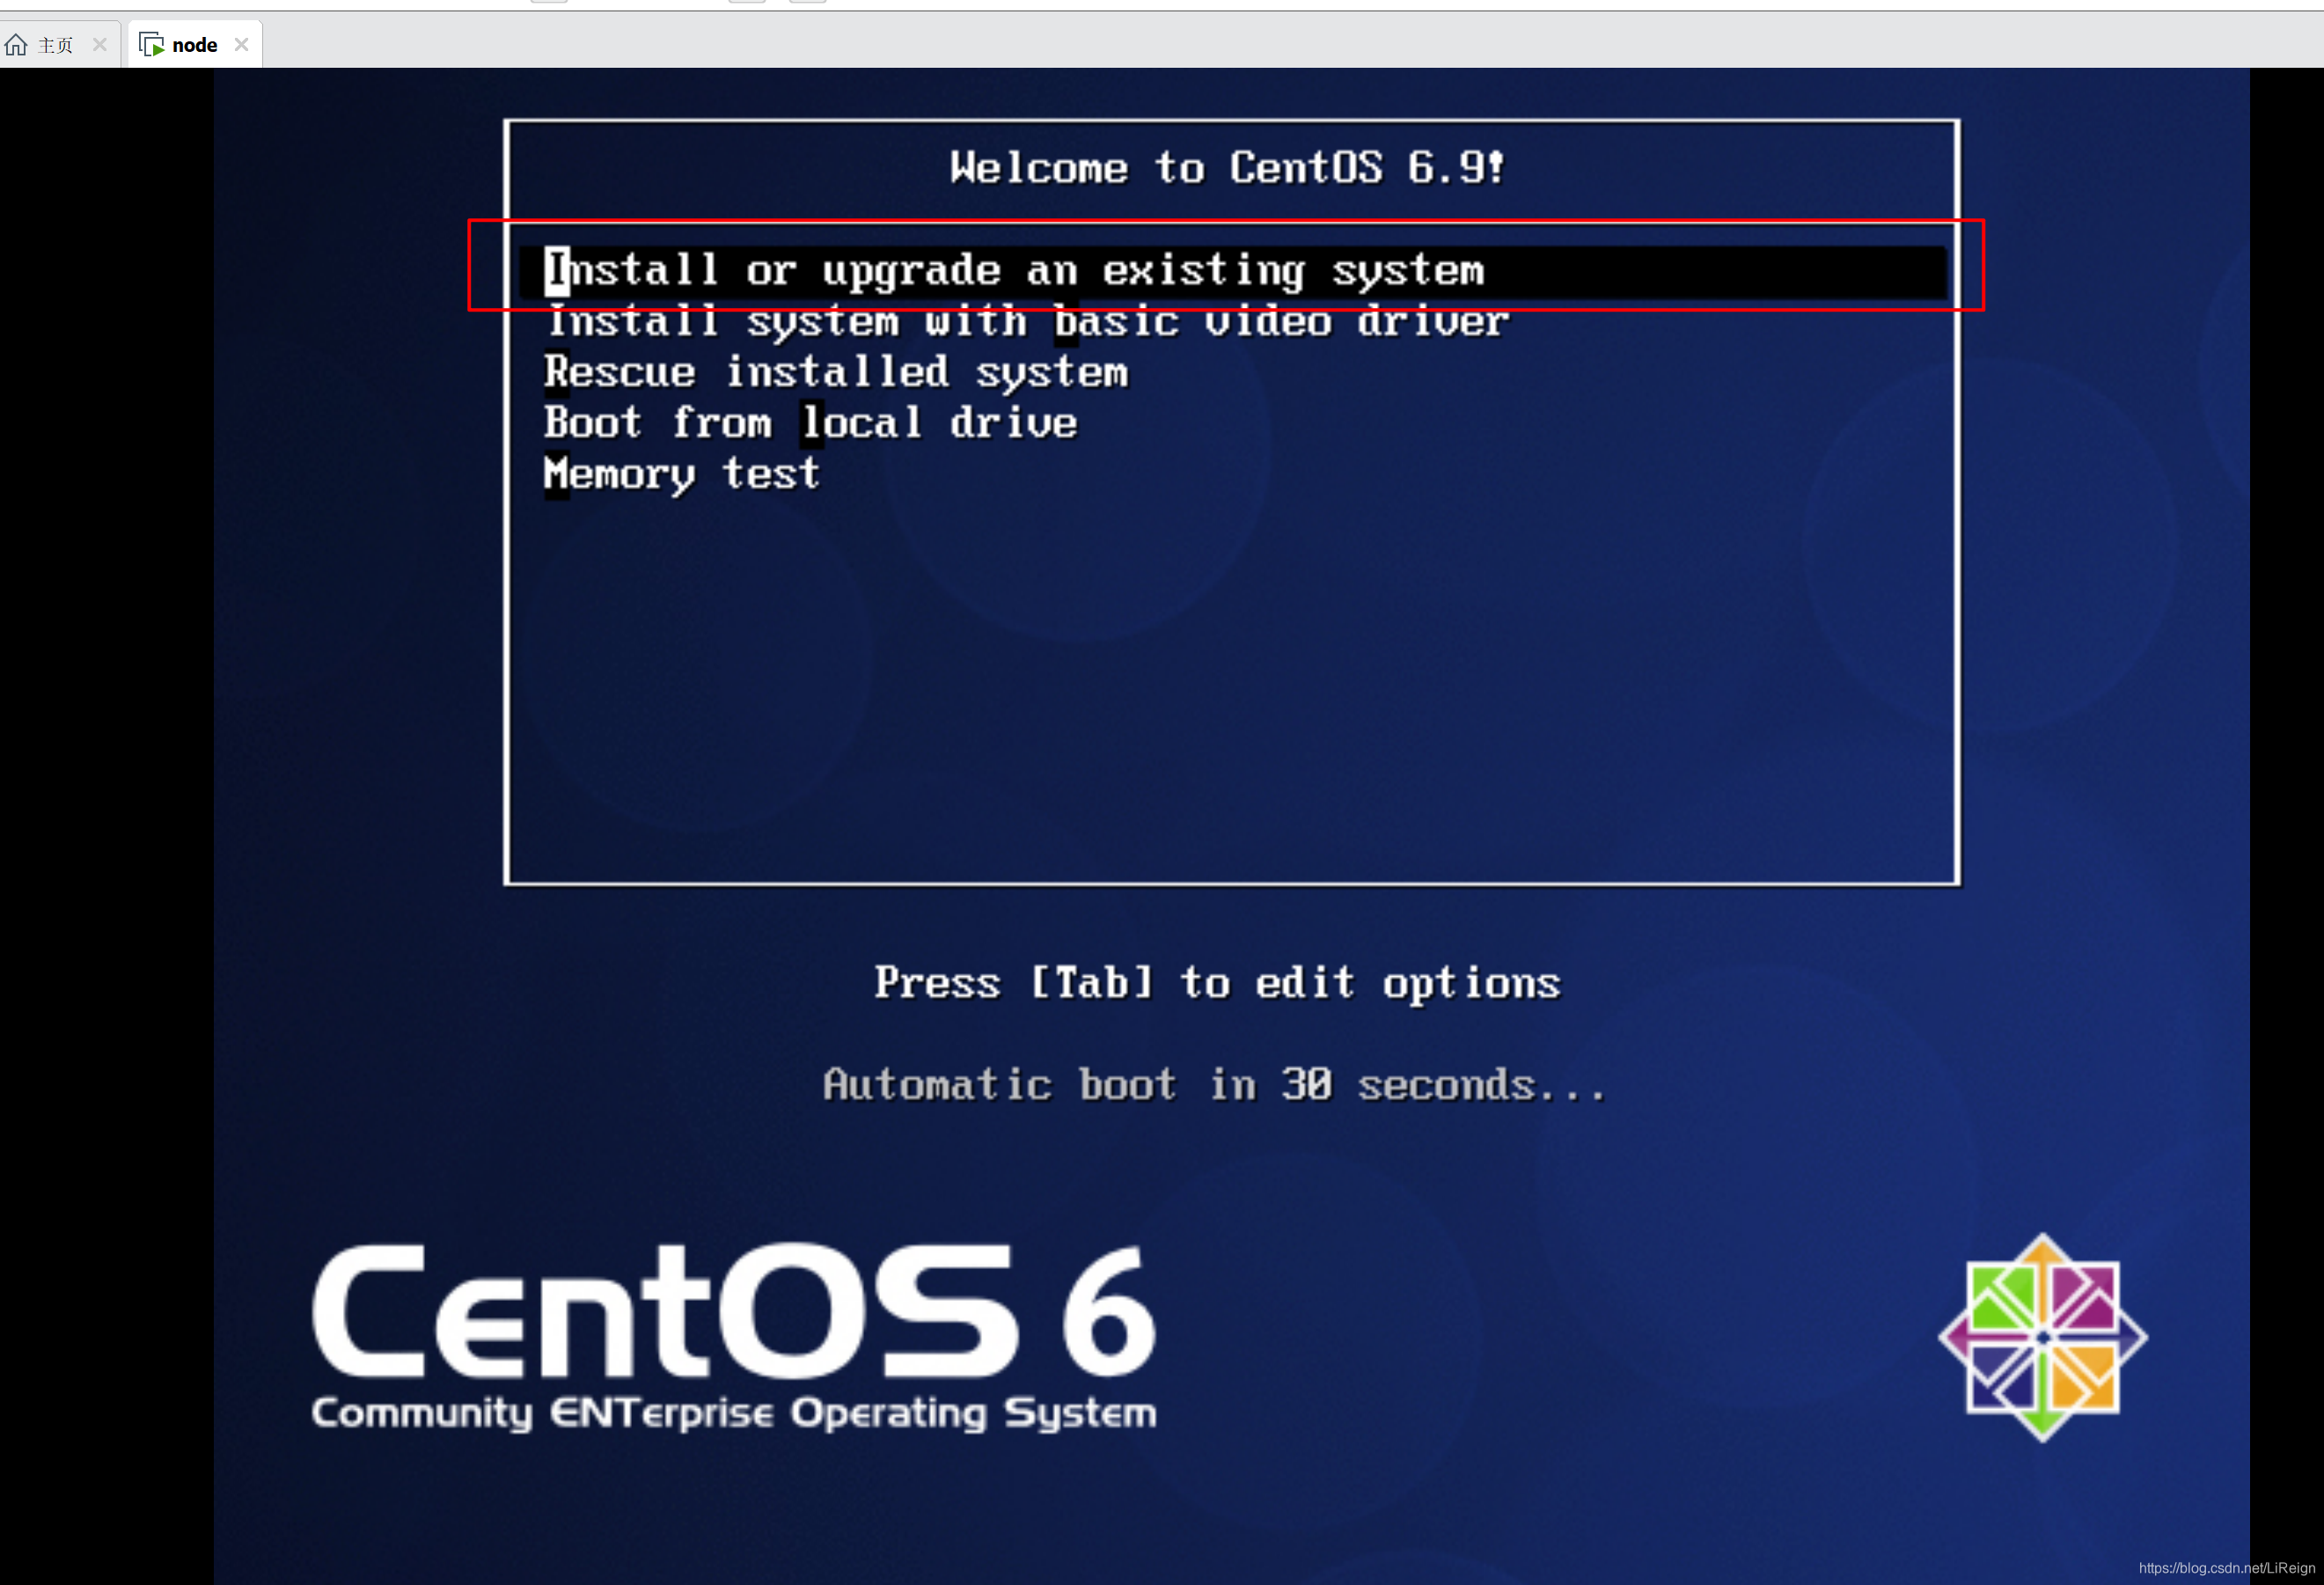Click the Press [Tab] to edit options text

[1217, 983]
